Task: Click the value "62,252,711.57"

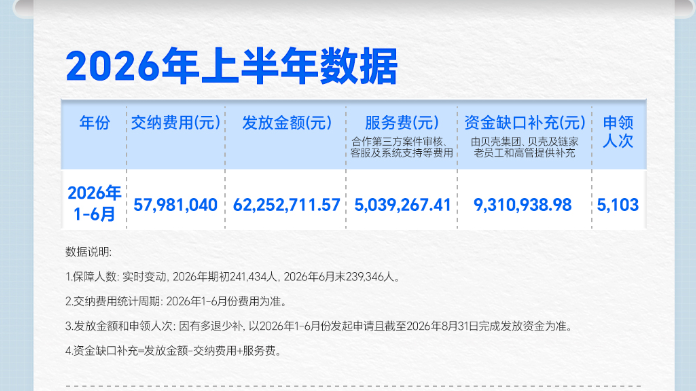Action: [x=287, y=205]
